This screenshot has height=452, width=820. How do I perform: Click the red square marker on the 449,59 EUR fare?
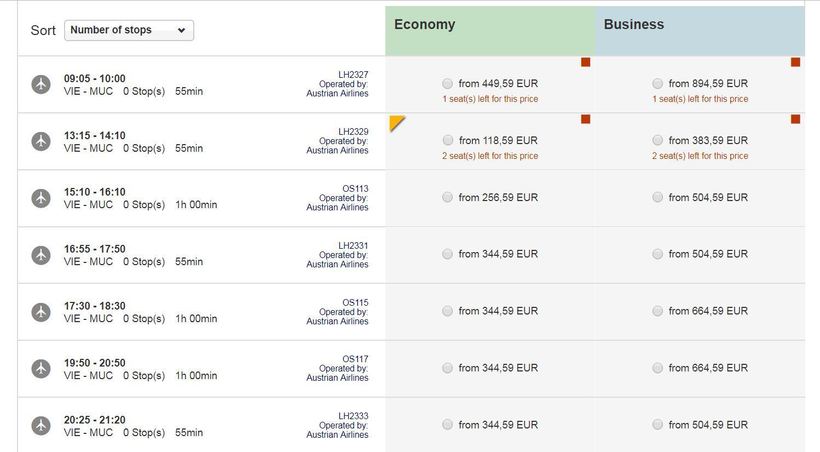(585, 62)
